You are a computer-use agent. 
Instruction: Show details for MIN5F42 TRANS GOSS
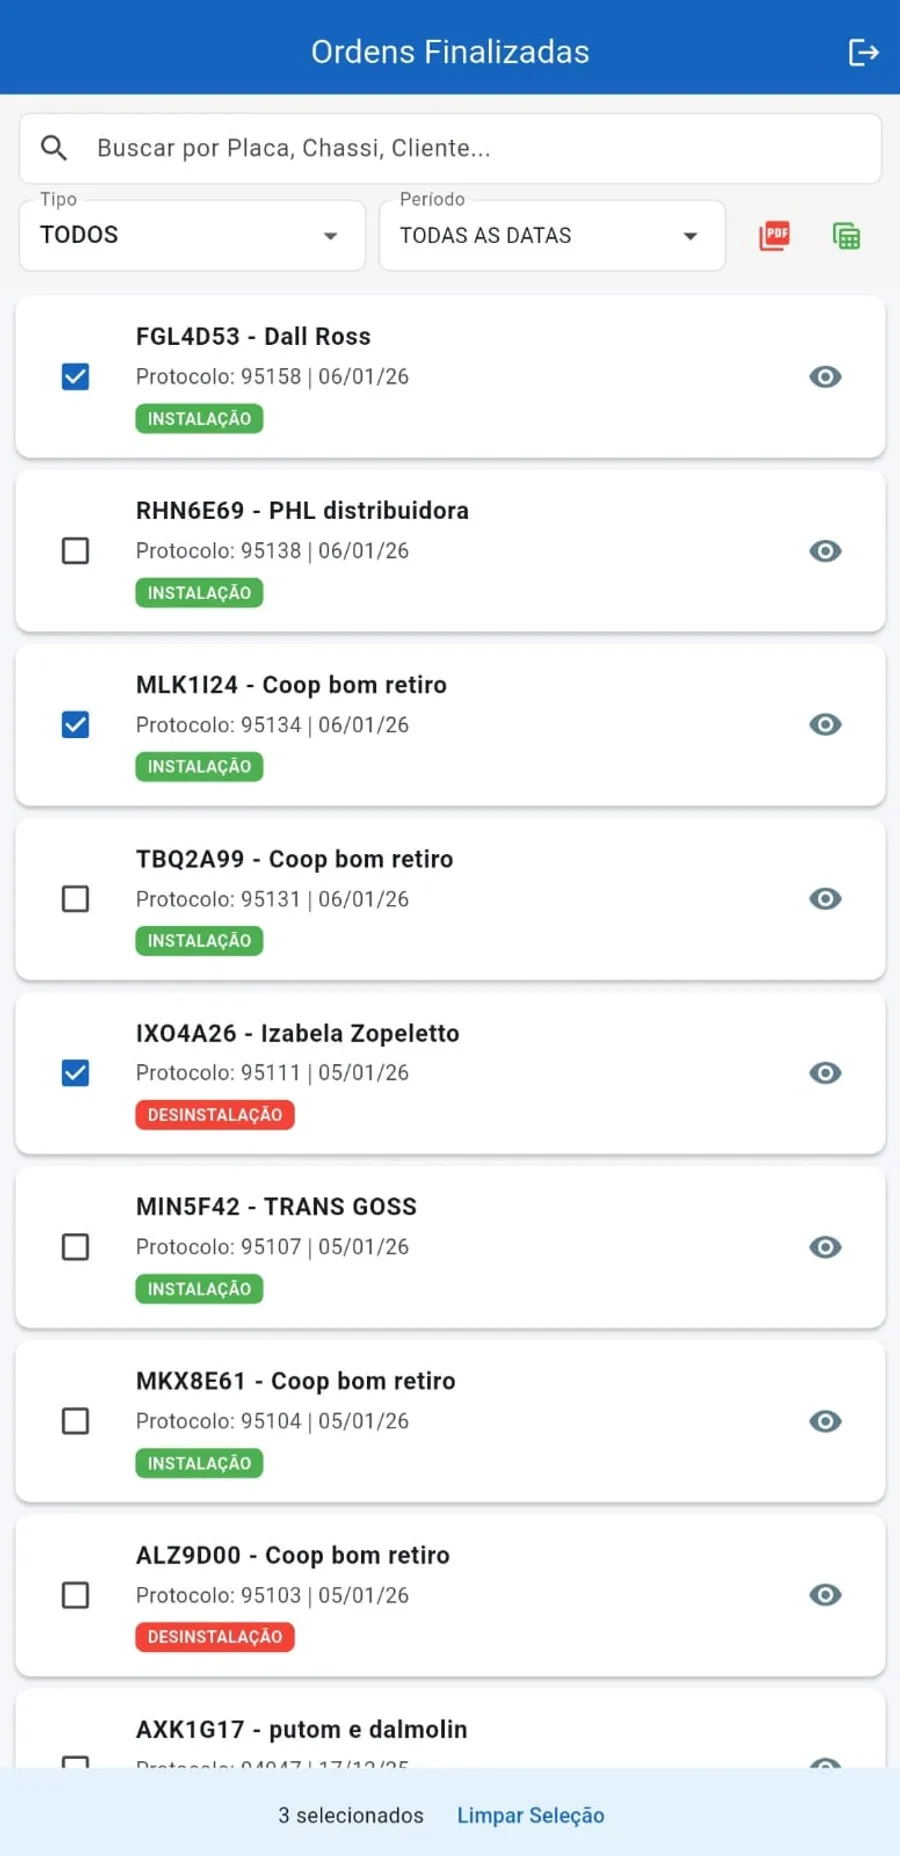click(x=825, y=1247)
